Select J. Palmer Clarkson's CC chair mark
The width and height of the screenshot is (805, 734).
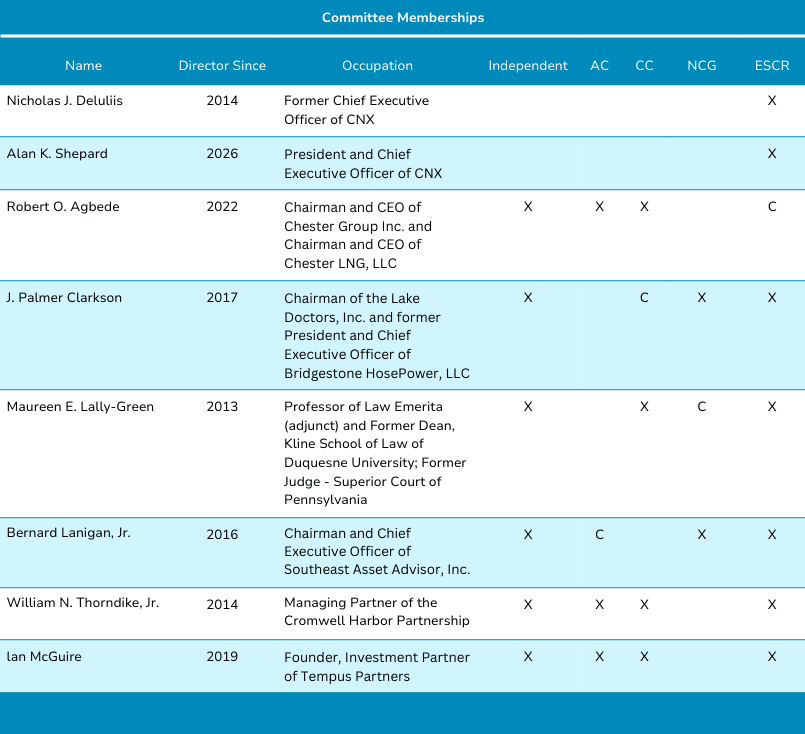pos(644,298)
